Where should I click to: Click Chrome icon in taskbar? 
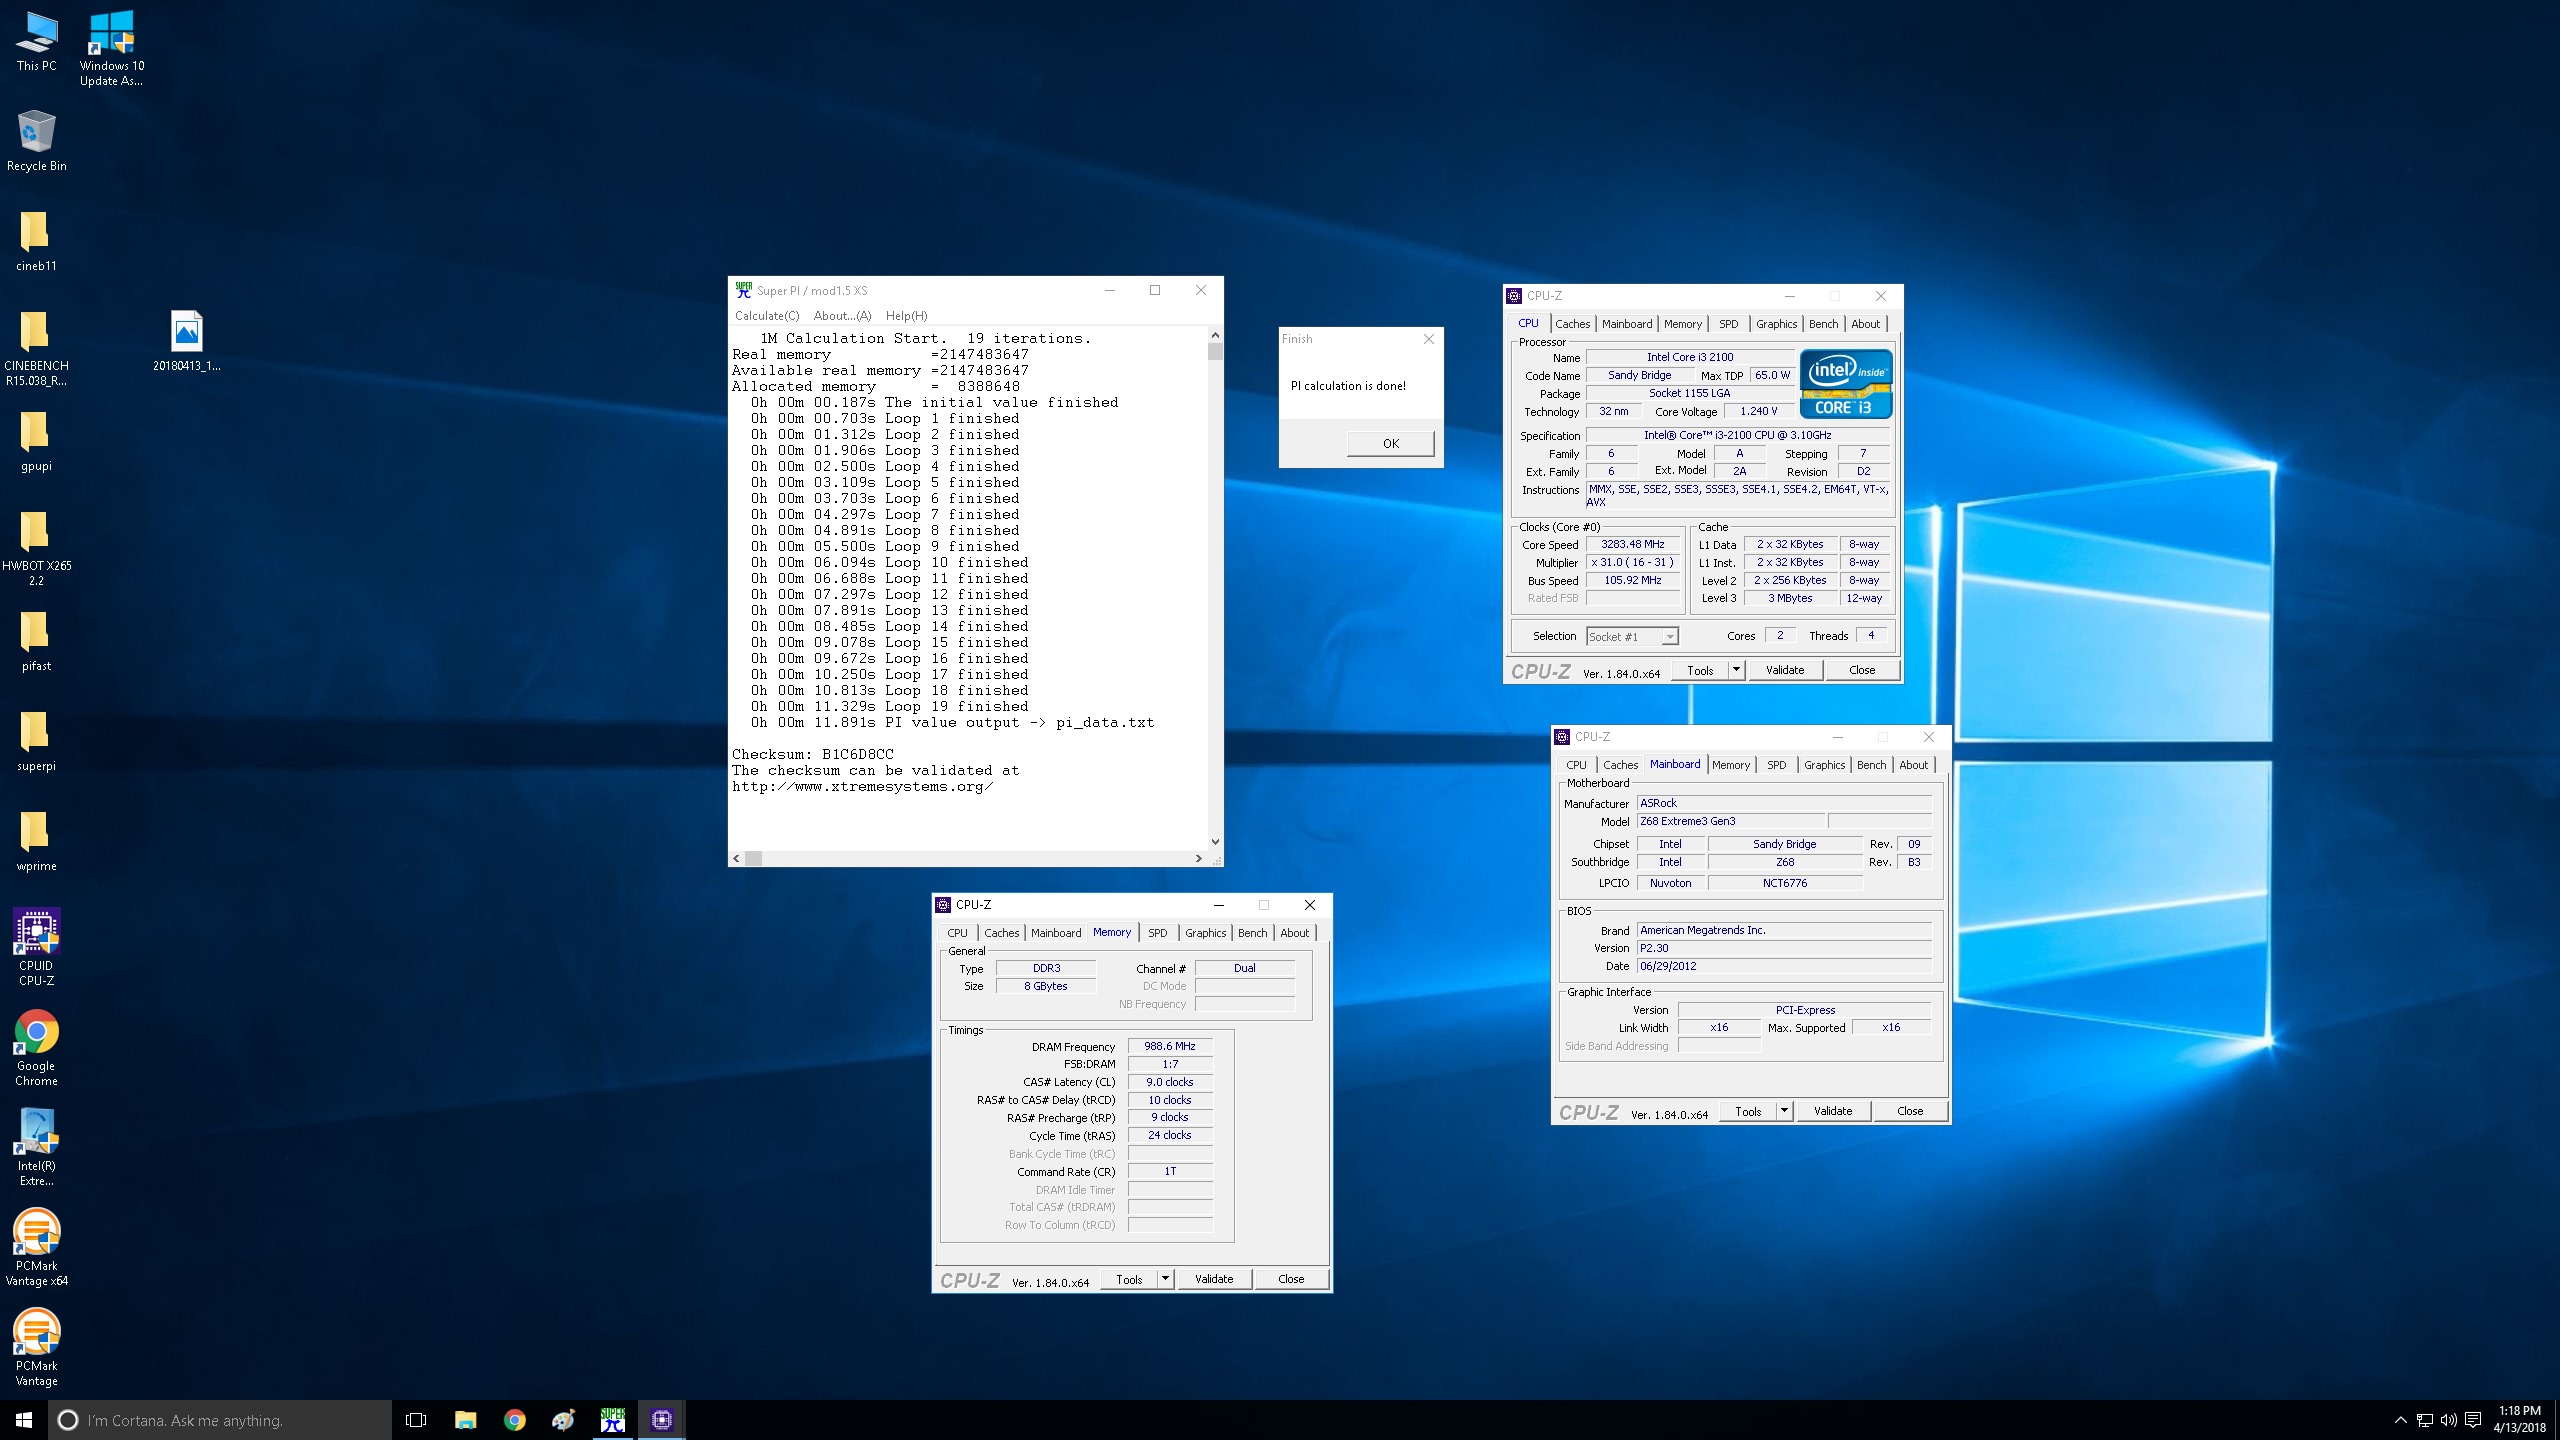click(x=514, y=1420)
